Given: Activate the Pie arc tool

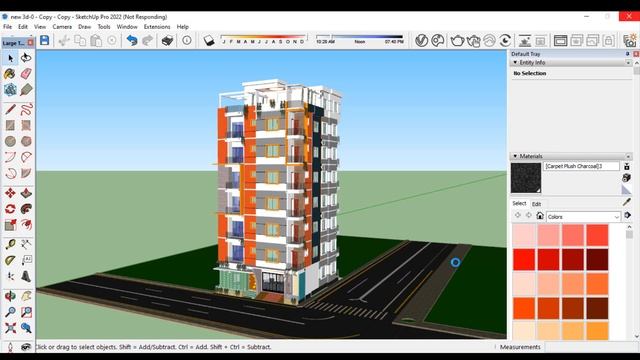Looking at the screenshot, I should tap(26, 173).
